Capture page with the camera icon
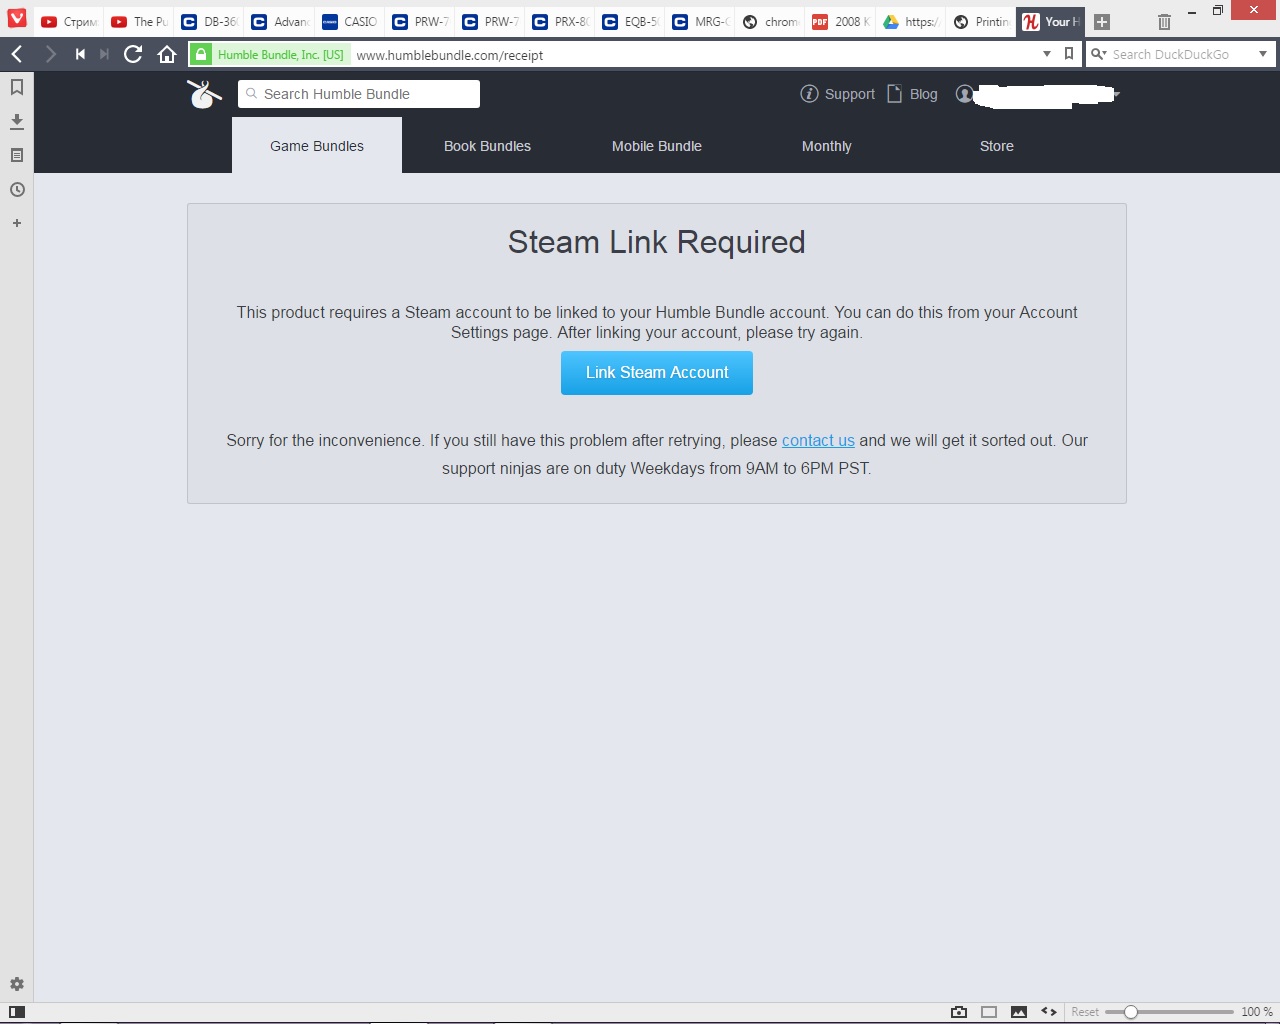 coord(959,1012)
